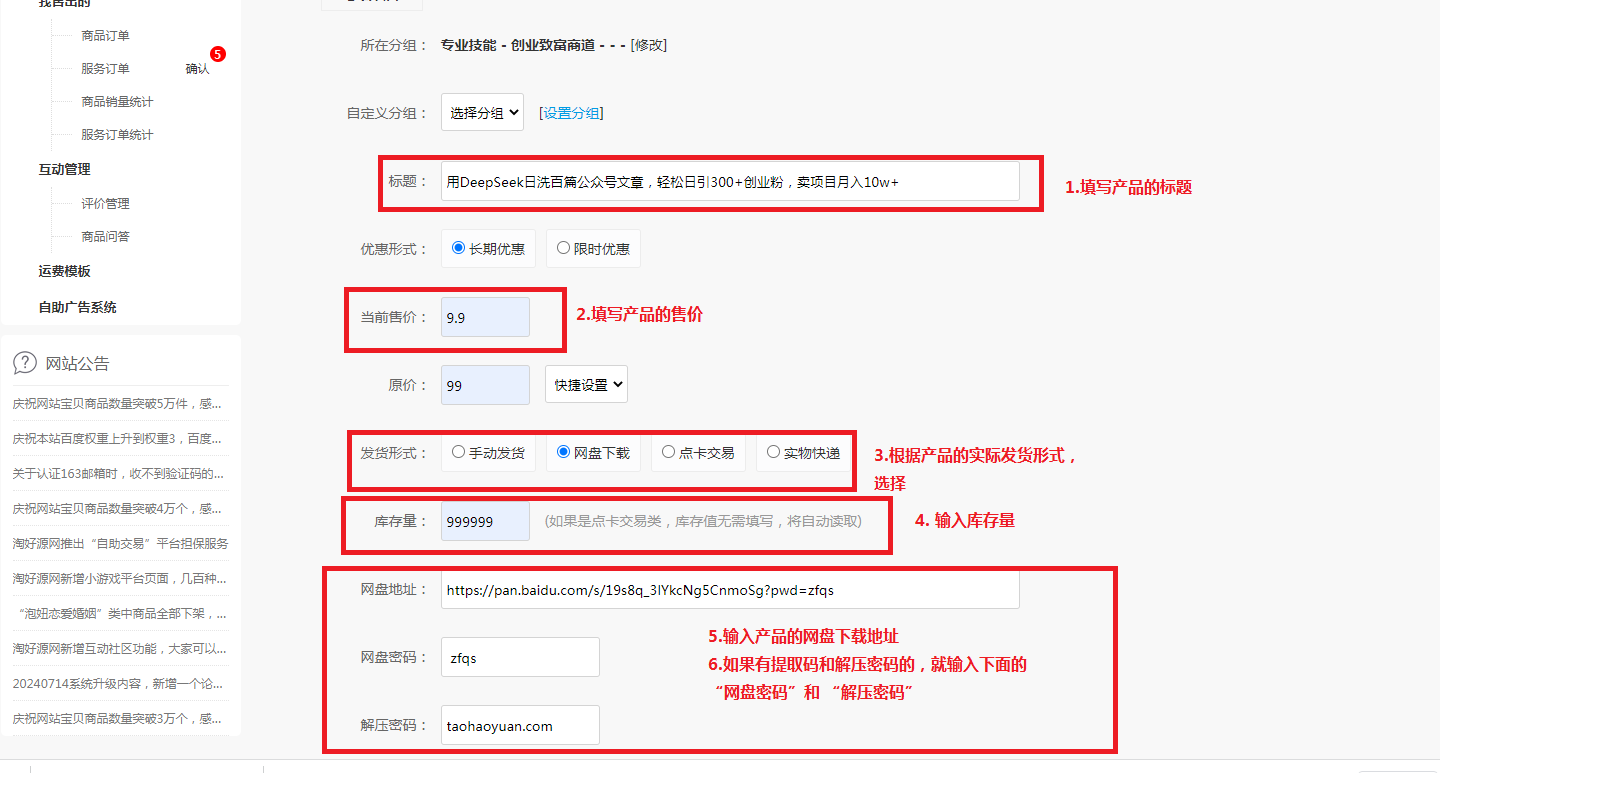
Task: Choose 实物快递 delivery option
Action: [773, 452]
